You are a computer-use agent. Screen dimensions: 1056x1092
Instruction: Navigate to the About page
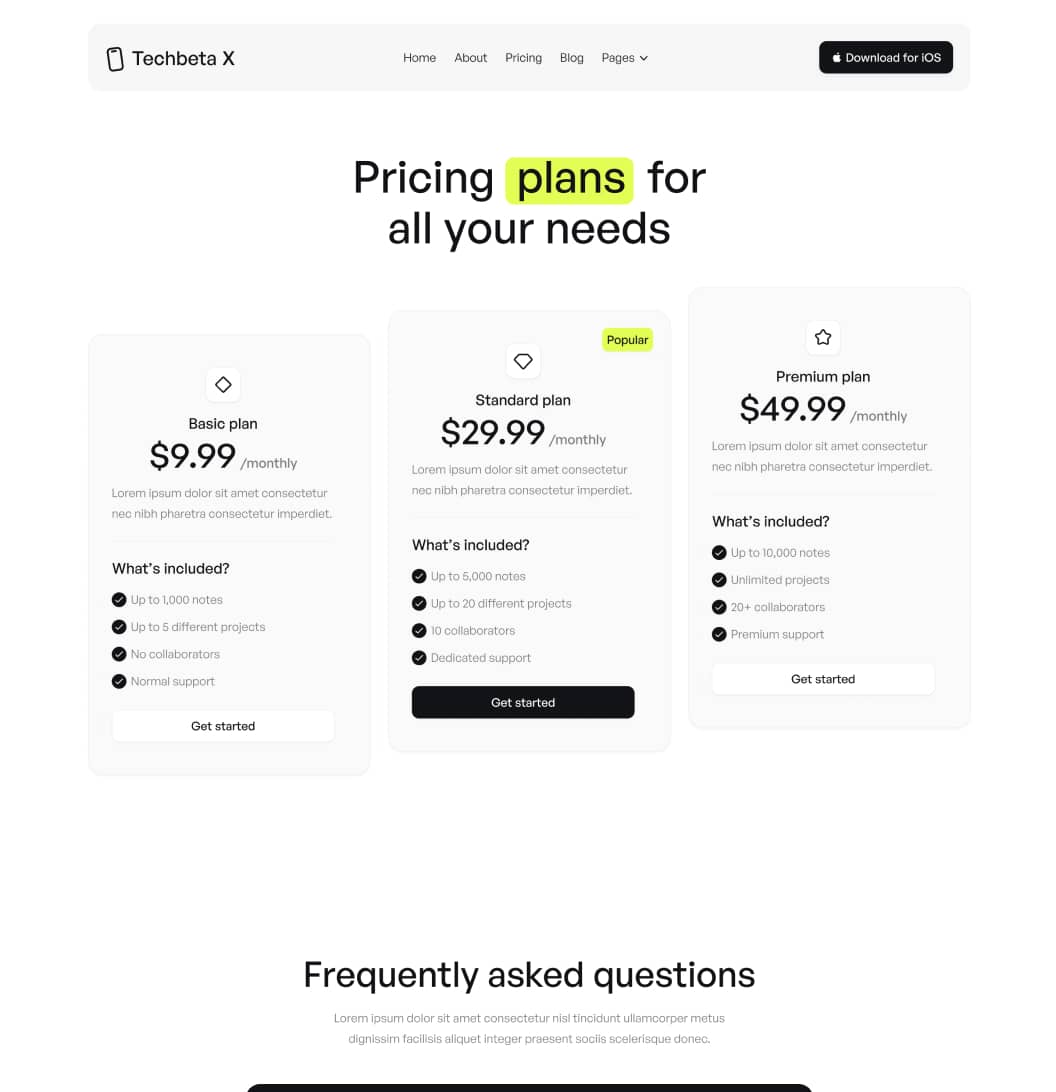470,57
